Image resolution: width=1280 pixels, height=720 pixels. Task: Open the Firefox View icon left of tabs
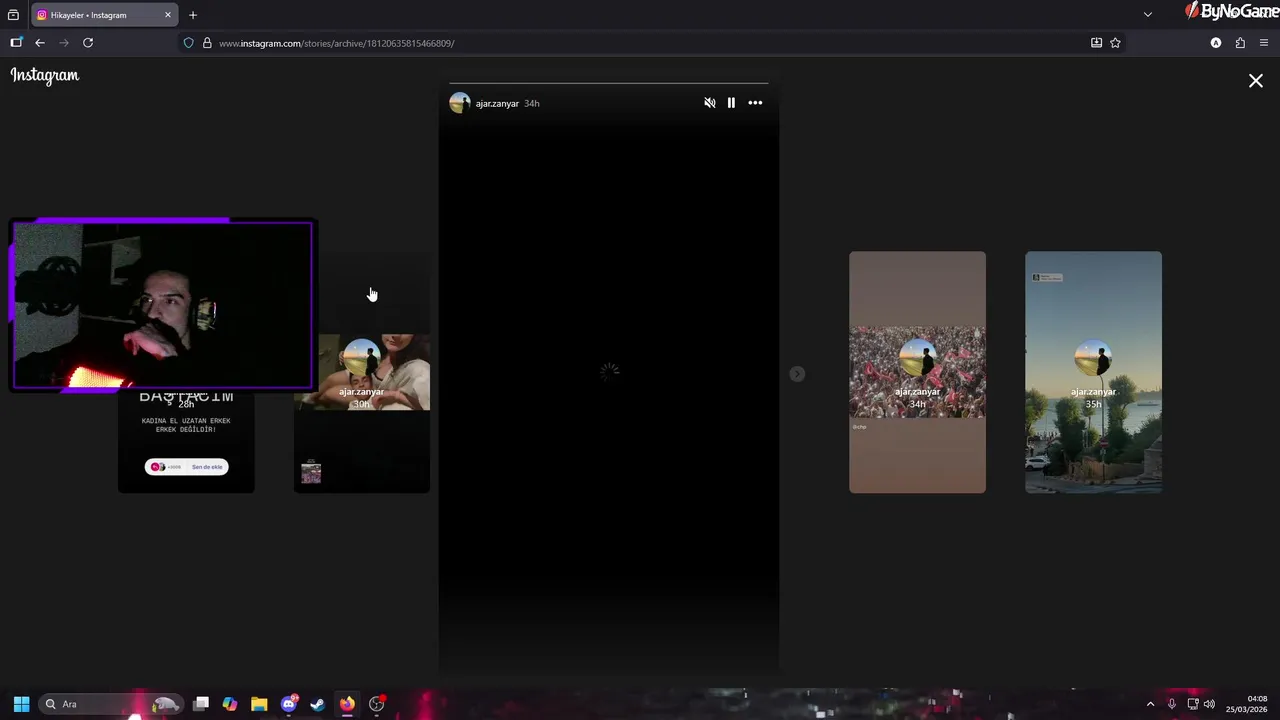click(13, 15)
